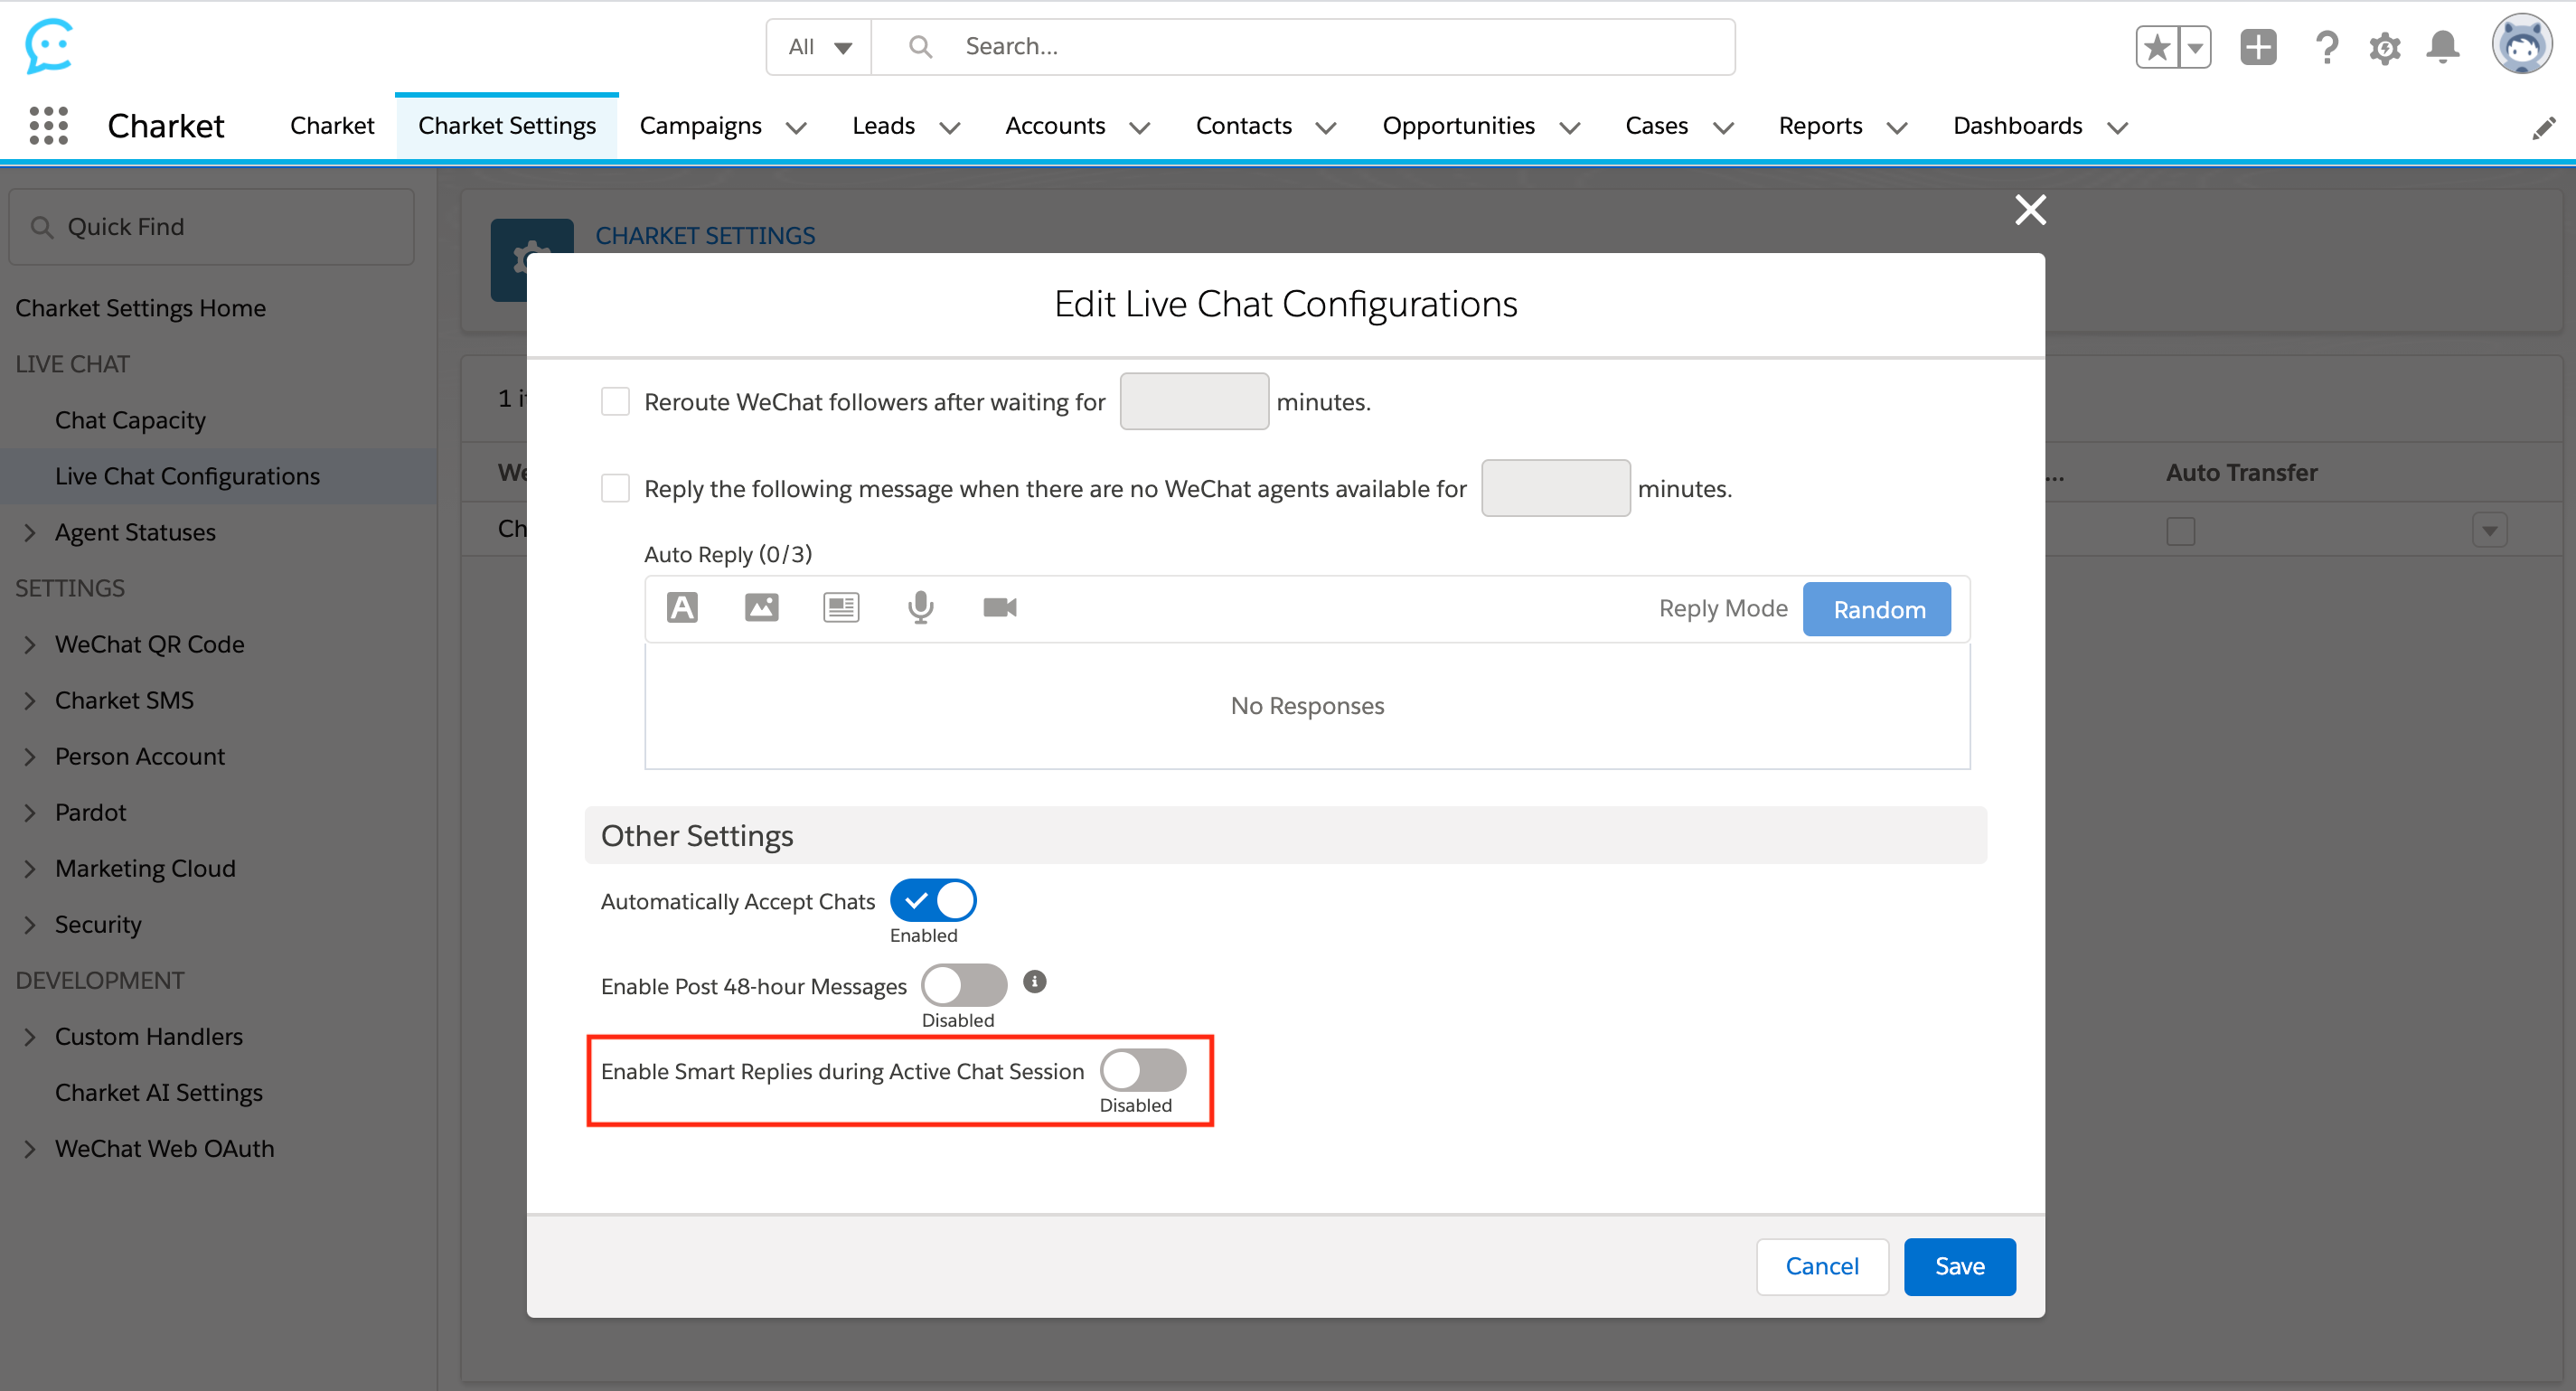Open the All search scope dropdown
The width and height of the screenshot is (2576, 1391).
coord(819,47)
